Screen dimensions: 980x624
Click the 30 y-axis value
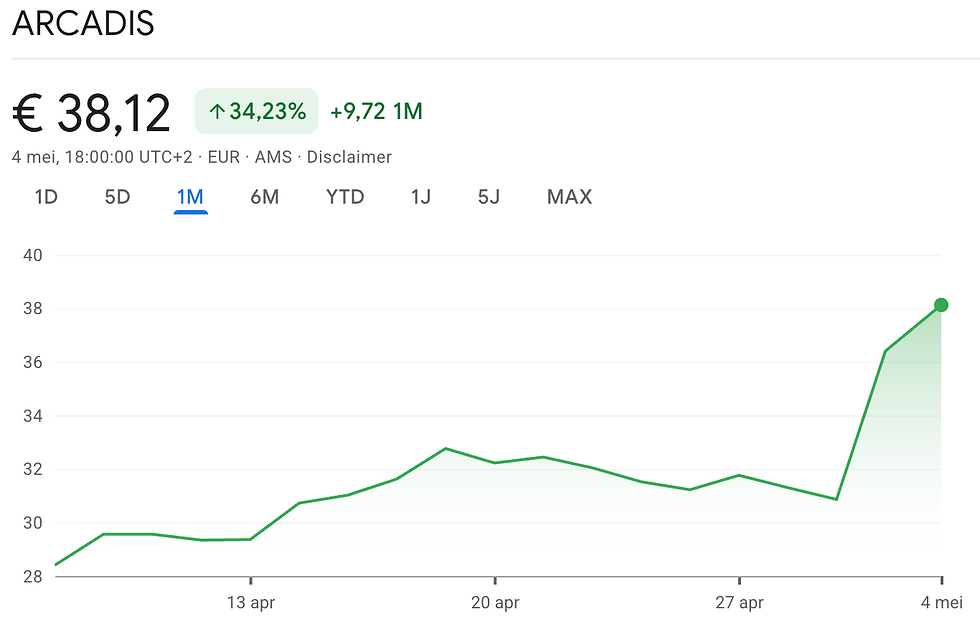(x=32, y=523)
